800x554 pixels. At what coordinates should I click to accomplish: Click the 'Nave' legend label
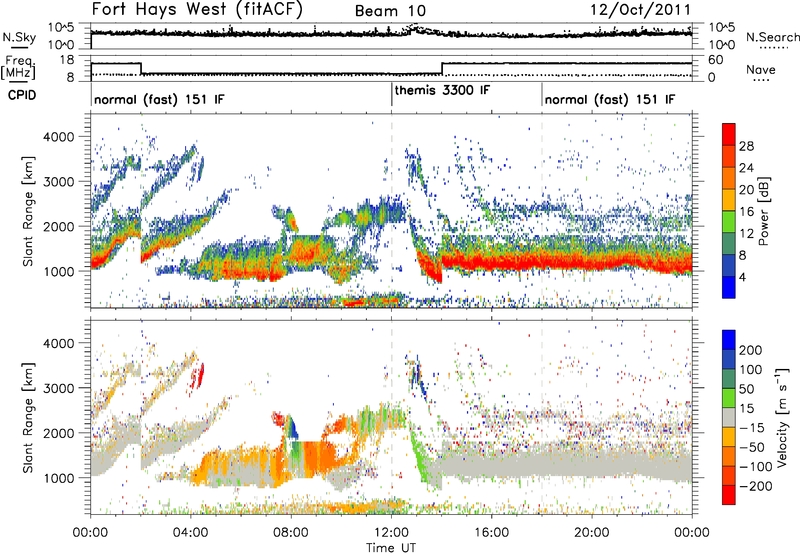[x=761, y=69]
